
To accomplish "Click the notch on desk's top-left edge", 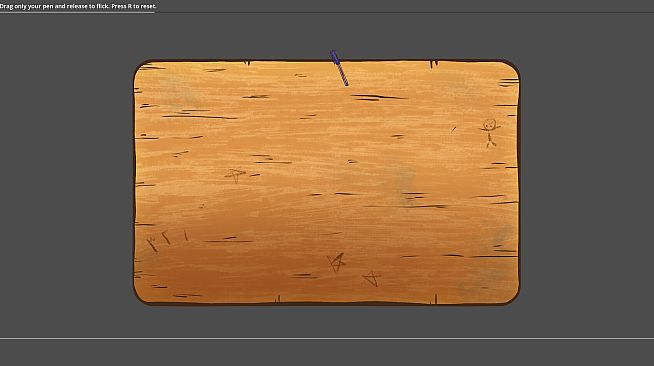I will (247, 63).
